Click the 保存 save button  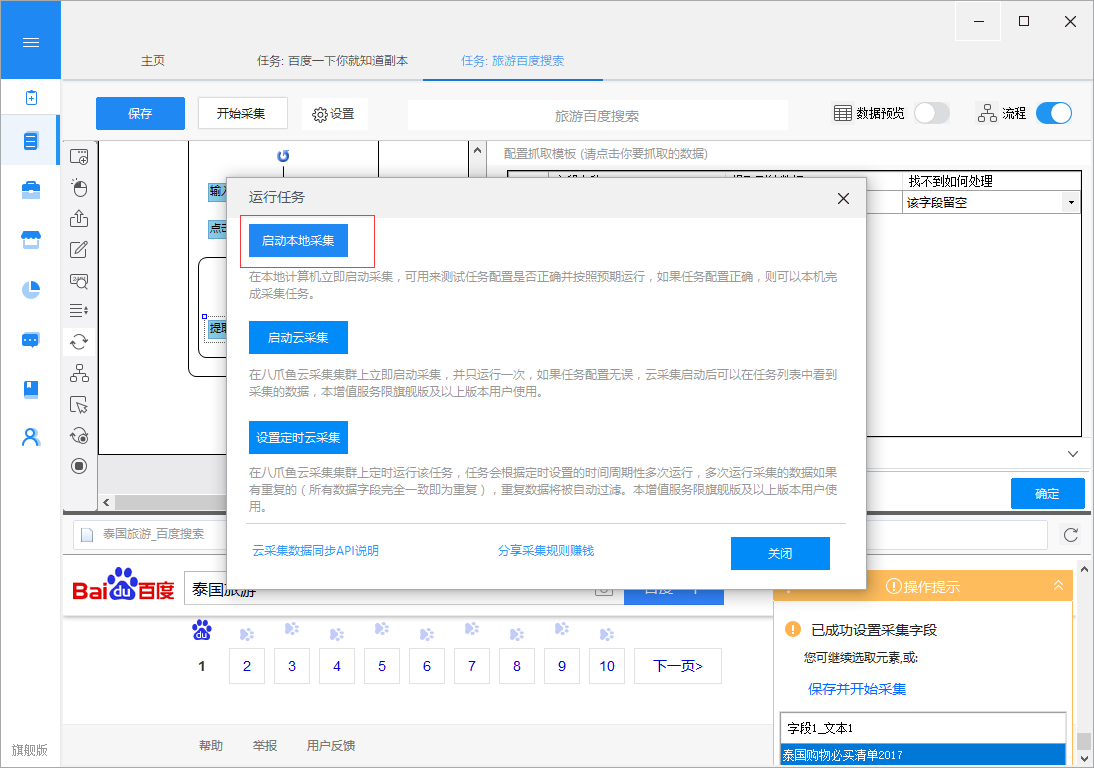pyautogui.click(x=140, y=113)
